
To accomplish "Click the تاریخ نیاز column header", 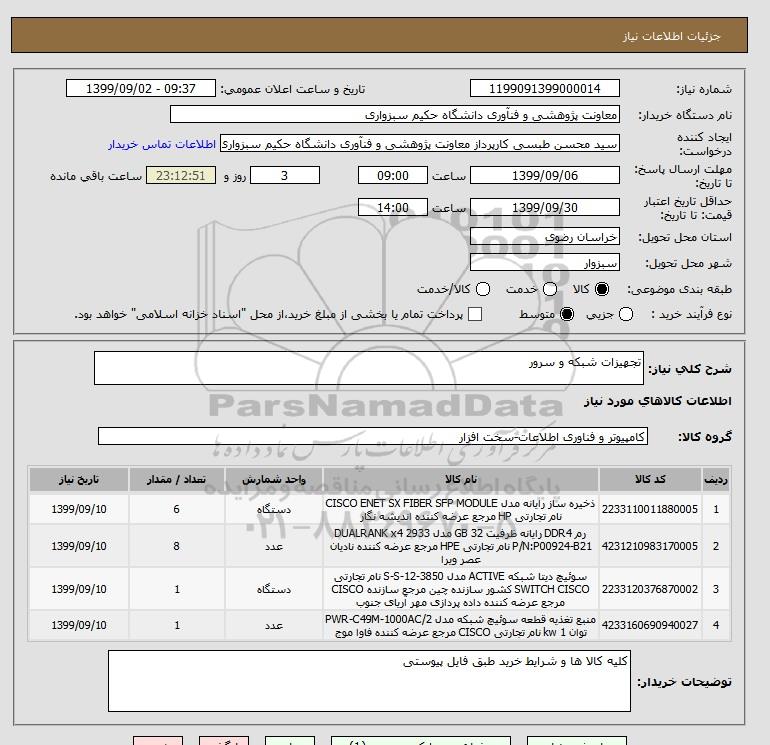I will (79, 480).
